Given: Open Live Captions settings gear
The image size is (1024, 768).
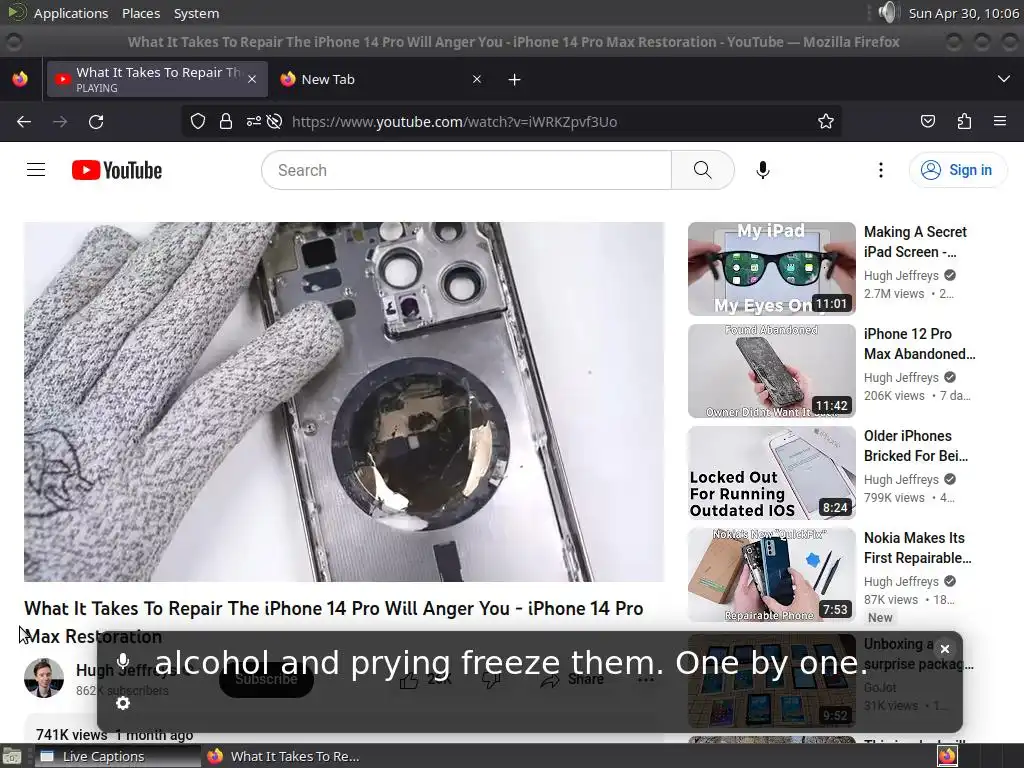Looking at the screenshot, I should [x=123, y=703].
